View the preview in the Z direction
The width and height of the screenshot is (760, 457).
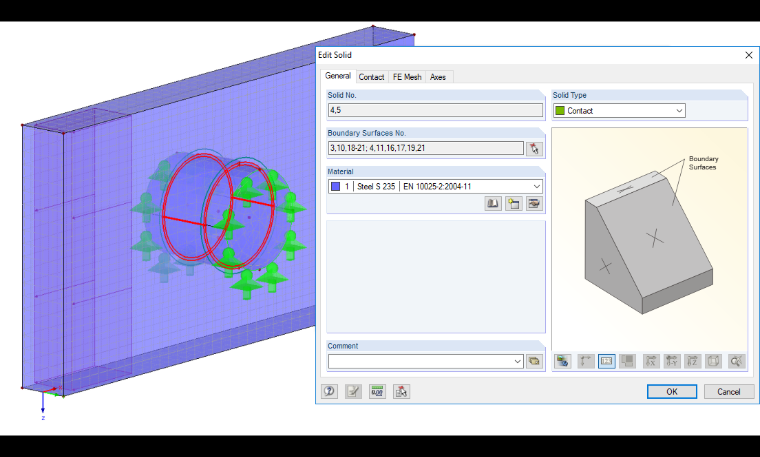(693, 361)
